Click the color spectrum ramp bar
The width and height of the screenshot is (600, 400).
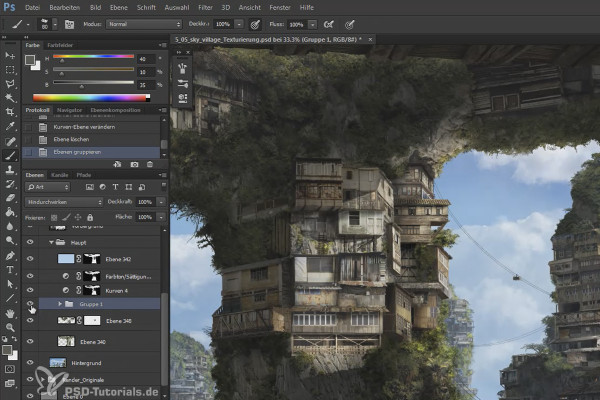pyautogui.click(x=91, y=98)
